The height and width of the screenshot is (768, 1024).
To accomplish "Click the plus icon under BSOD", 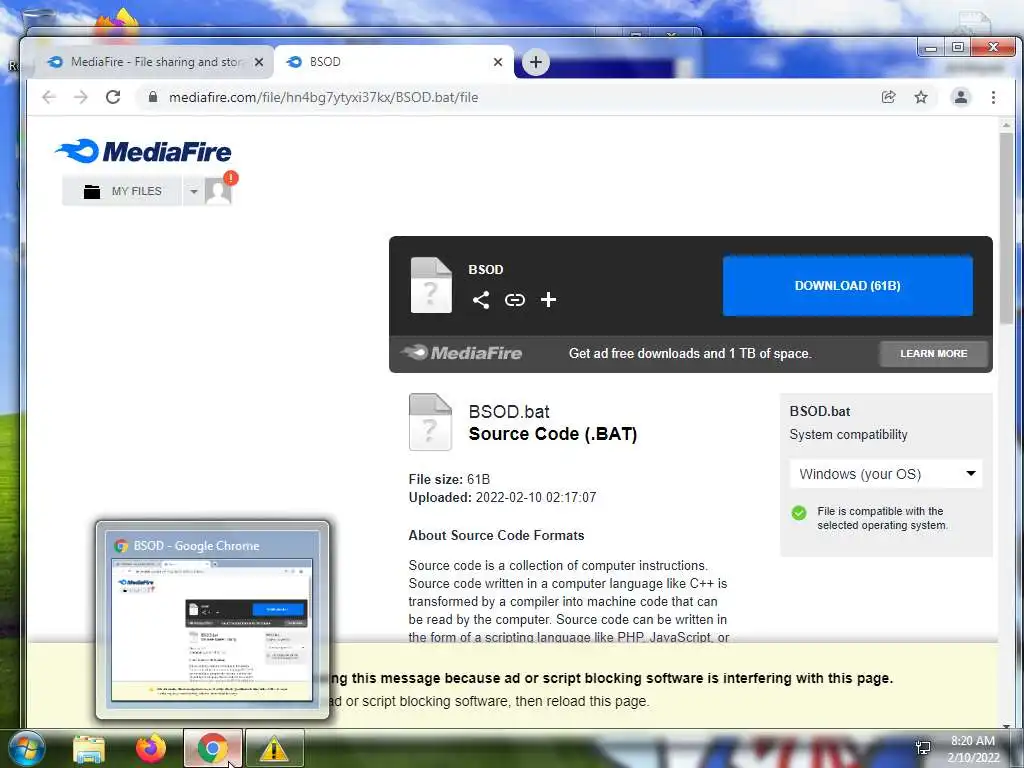I will pos(549,300).
